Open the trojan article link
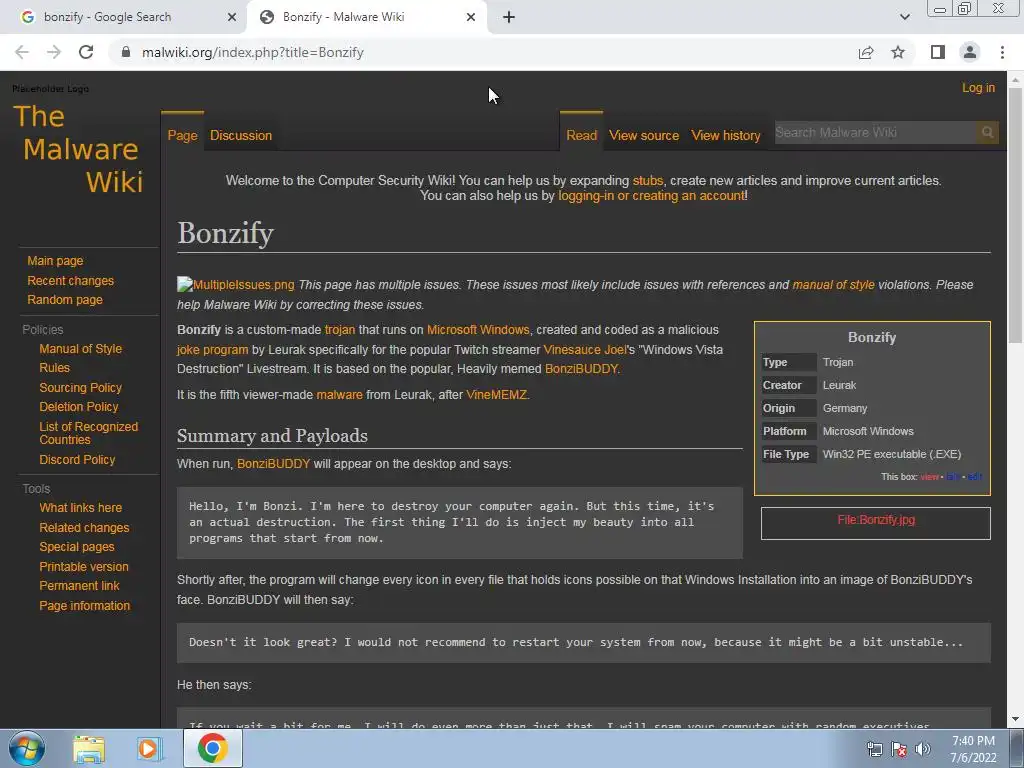 (x=340, y=330)
